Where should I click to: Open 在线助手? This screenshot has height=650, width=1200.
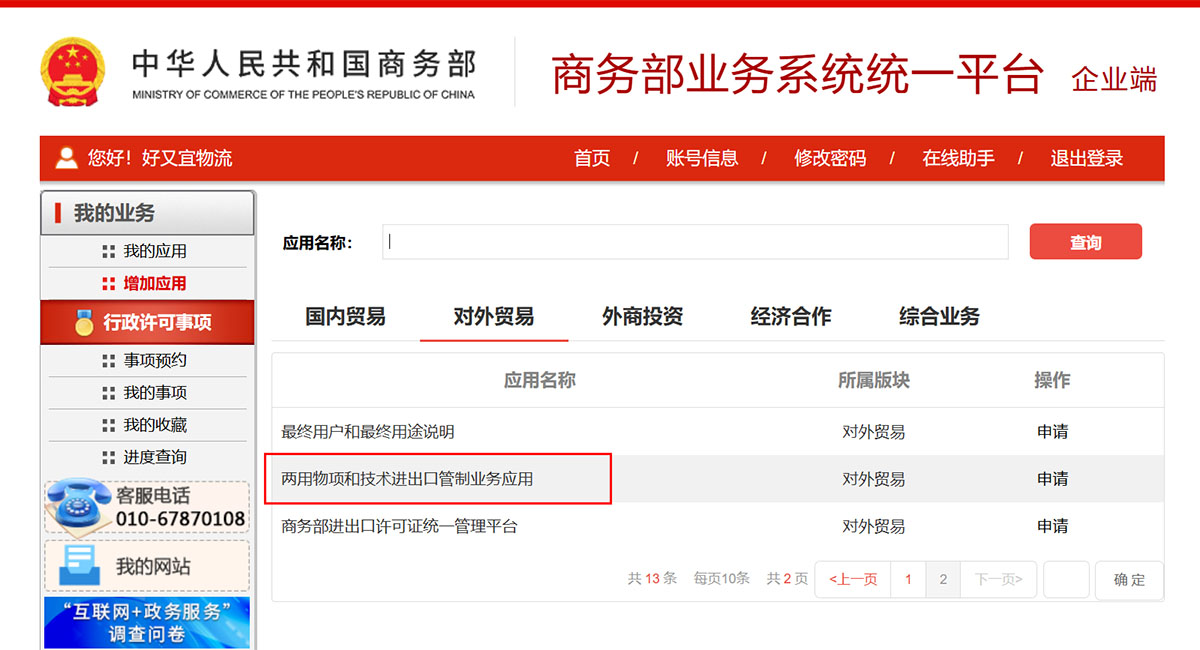(x=958, y=158)
